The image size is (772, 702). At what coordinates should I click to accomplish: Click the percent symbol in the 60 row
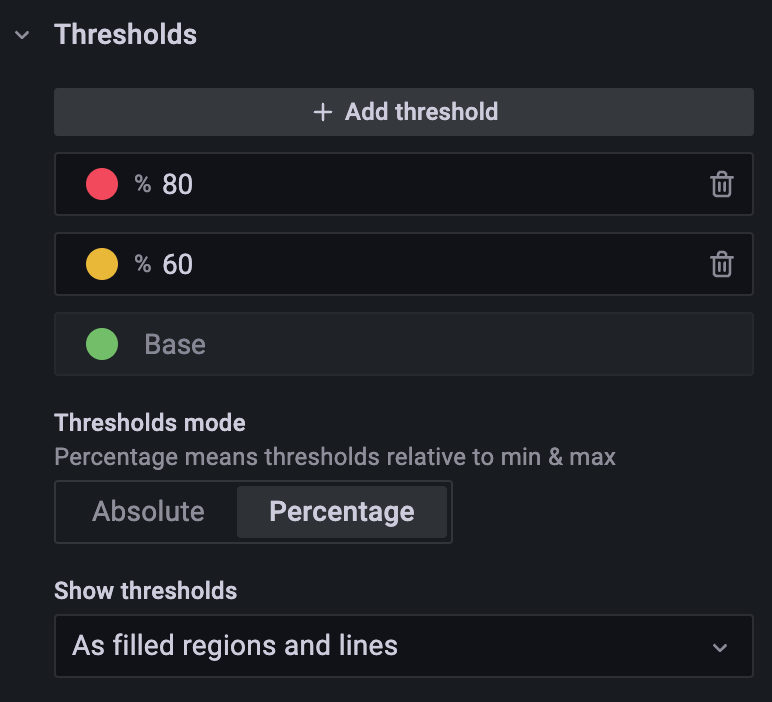point(143,264)
